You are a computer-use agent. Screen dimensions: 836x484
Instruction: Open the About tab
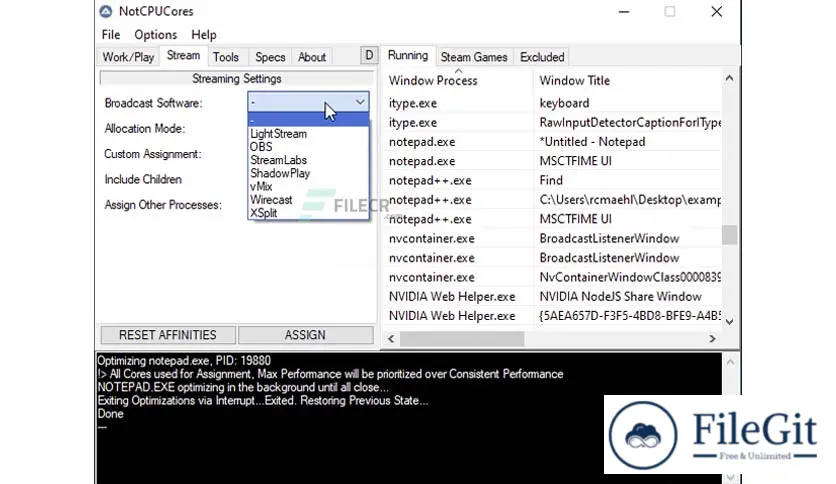pyautogui.click(x=312, y=57)
